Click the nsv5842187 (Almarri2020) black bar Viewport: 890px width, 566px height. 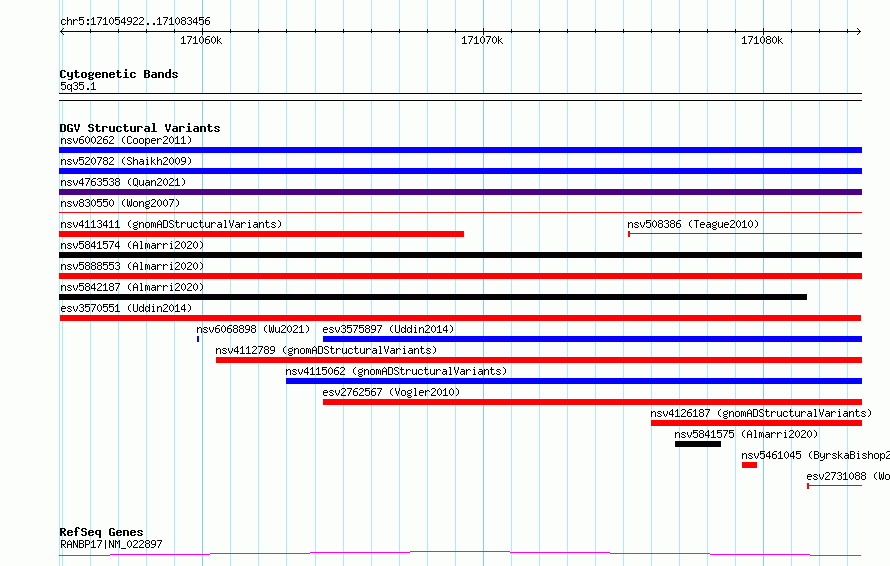point(433,297)
